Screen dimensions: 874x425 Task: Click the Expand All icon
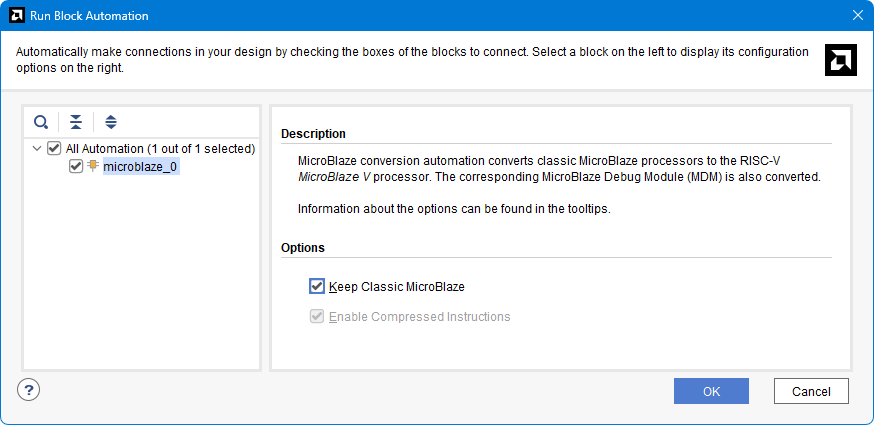click(111, 122)
